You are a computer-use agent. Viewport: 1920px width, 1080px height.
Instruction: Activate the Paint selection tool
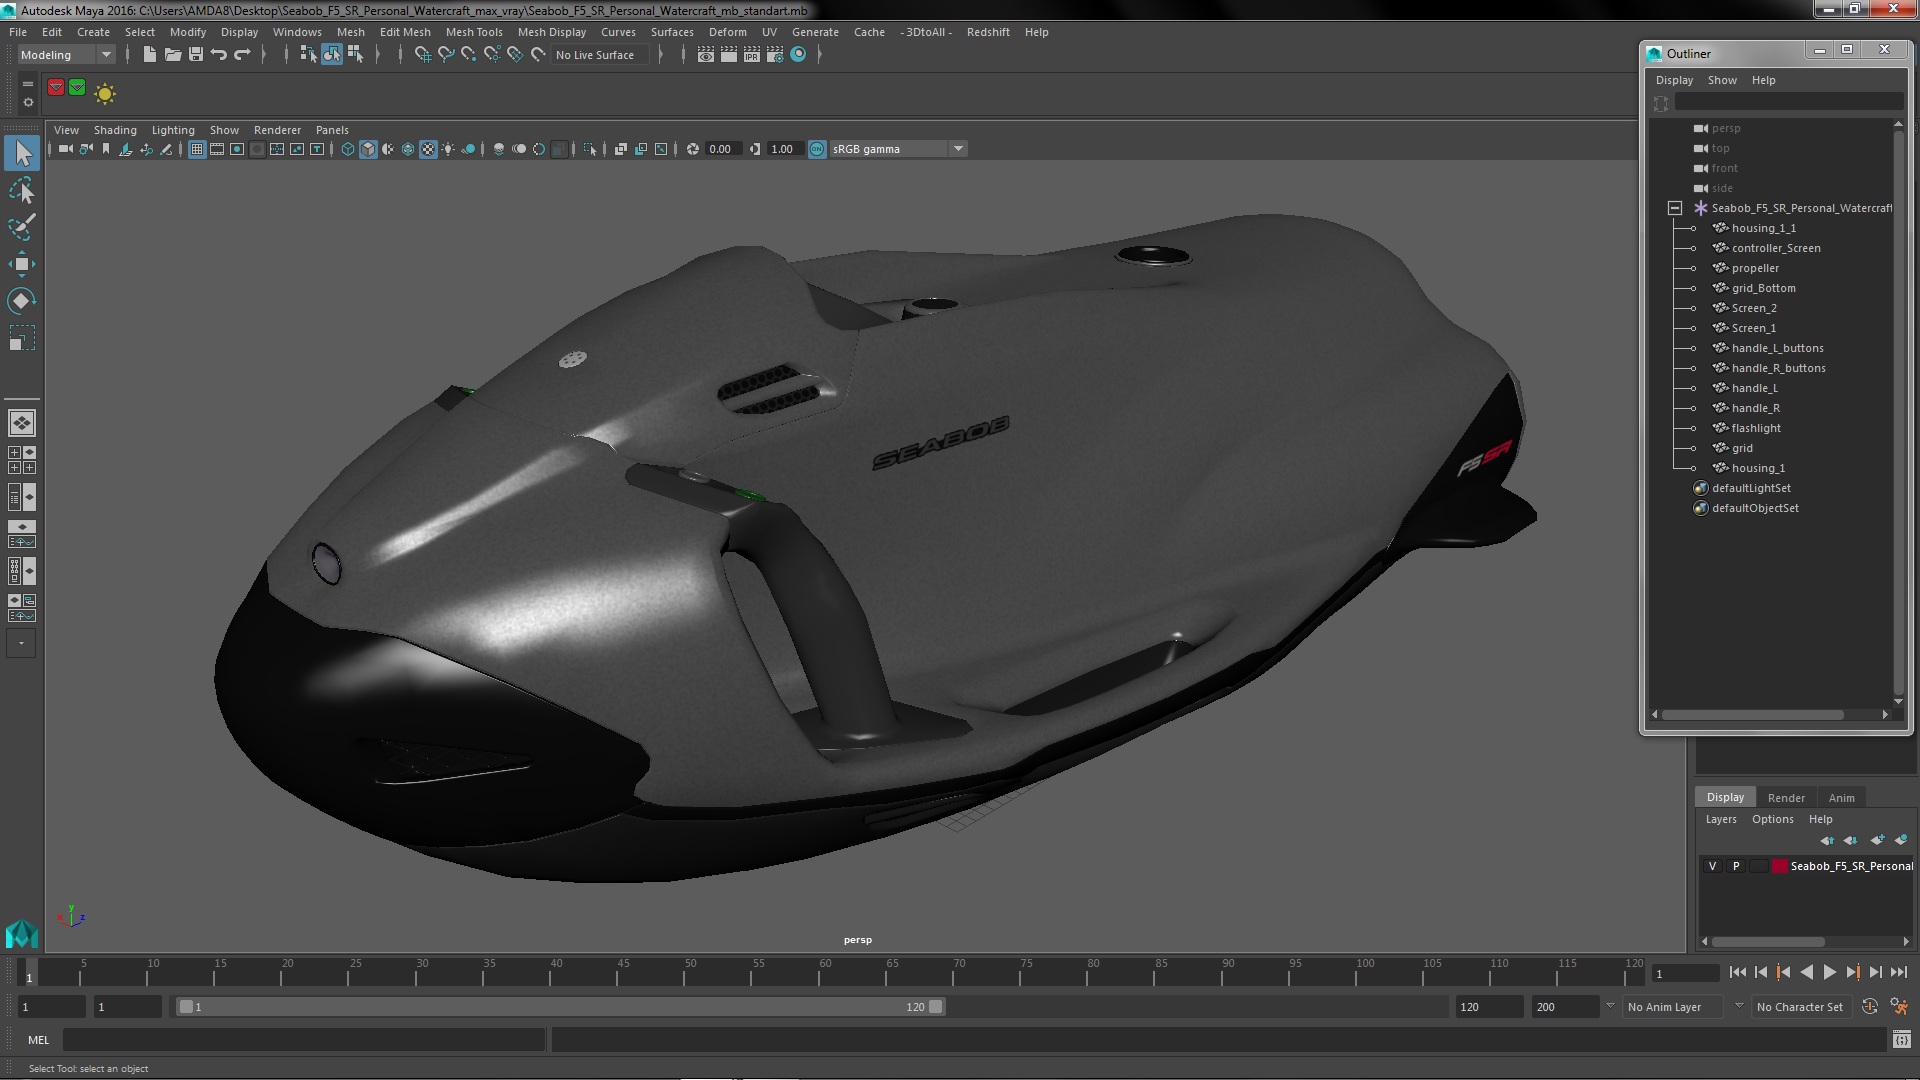[x=22, y=227]
